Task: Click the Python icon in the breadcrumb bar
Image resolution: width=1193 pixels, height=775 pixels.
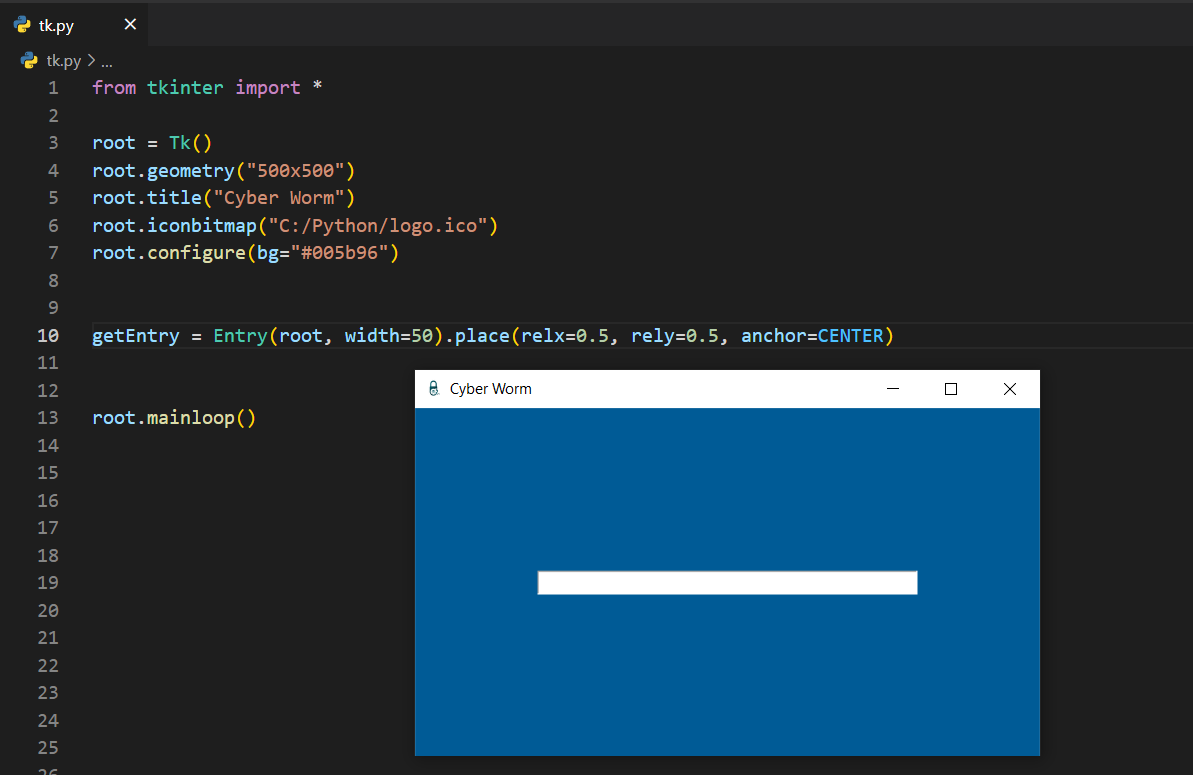Action: click(x=29, y=61)
